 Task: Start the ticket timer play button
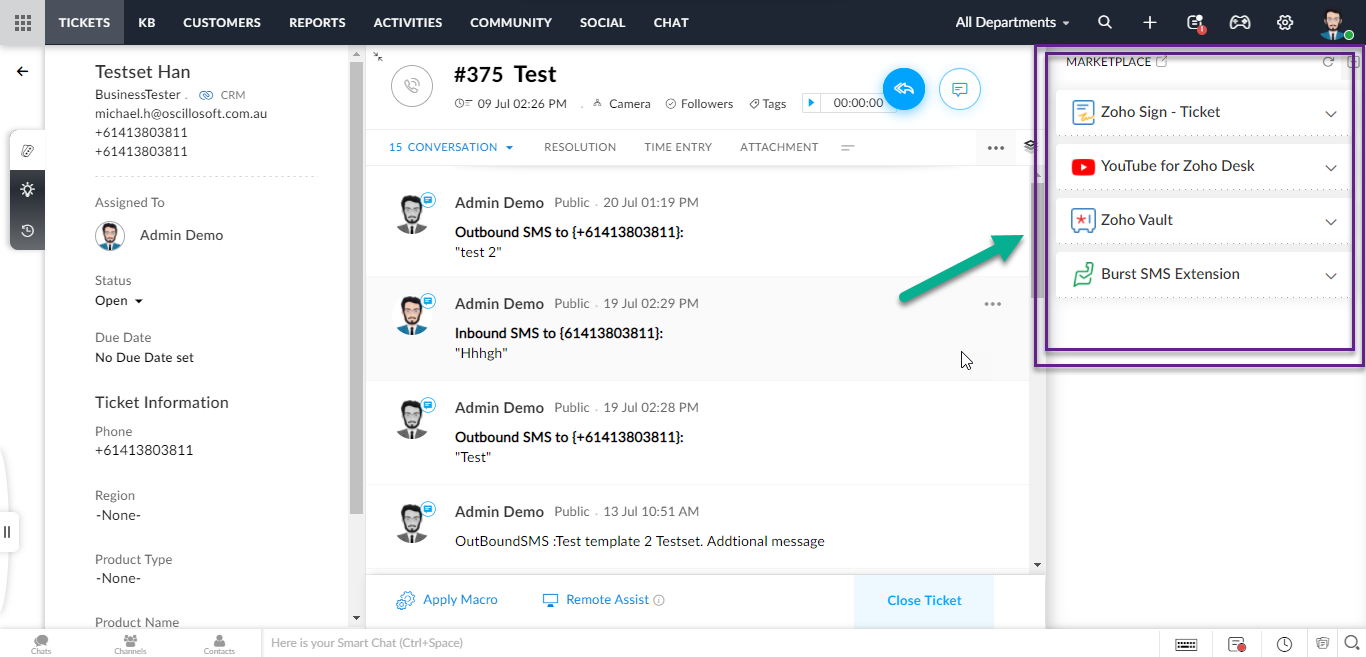pos(810,102)
